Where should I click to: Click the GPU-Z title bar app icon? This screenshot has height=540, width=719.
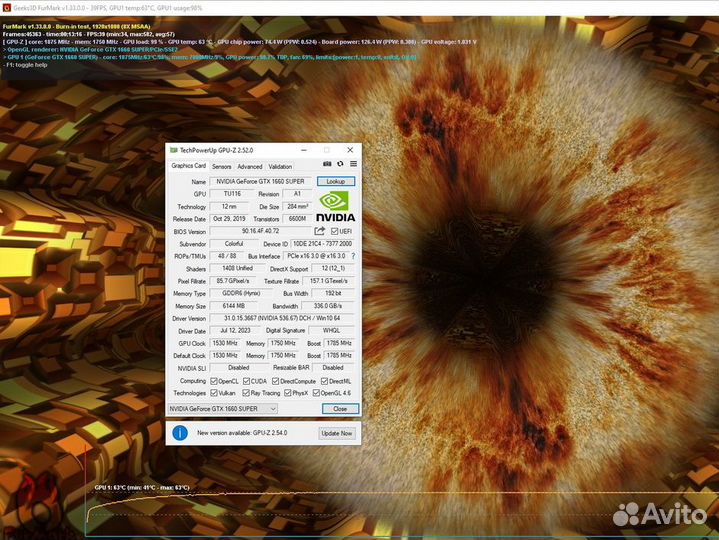[172, 149]
